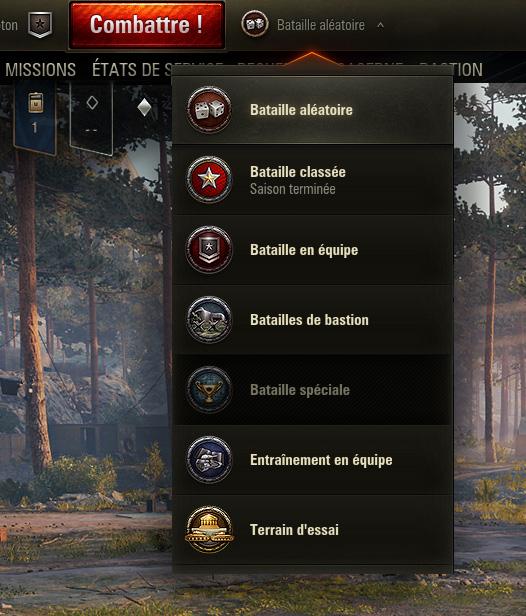
Task: Click the bull emblem Batailles de bastion icon
Action: [x=209, y=319]
